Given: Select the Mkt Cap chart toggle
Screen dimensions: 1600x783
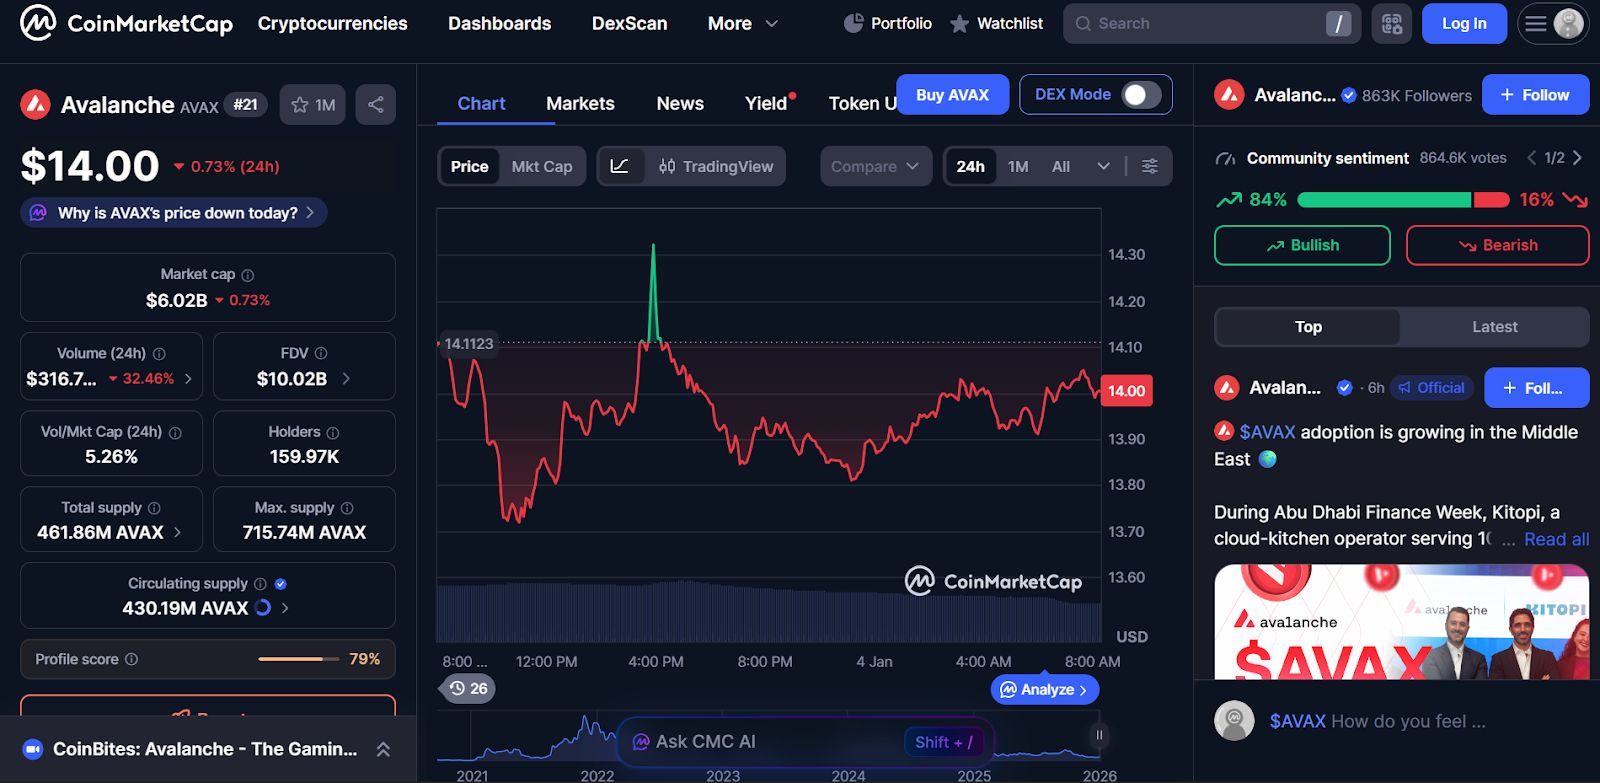Looking at the screenshot, I should coord(542,166).
